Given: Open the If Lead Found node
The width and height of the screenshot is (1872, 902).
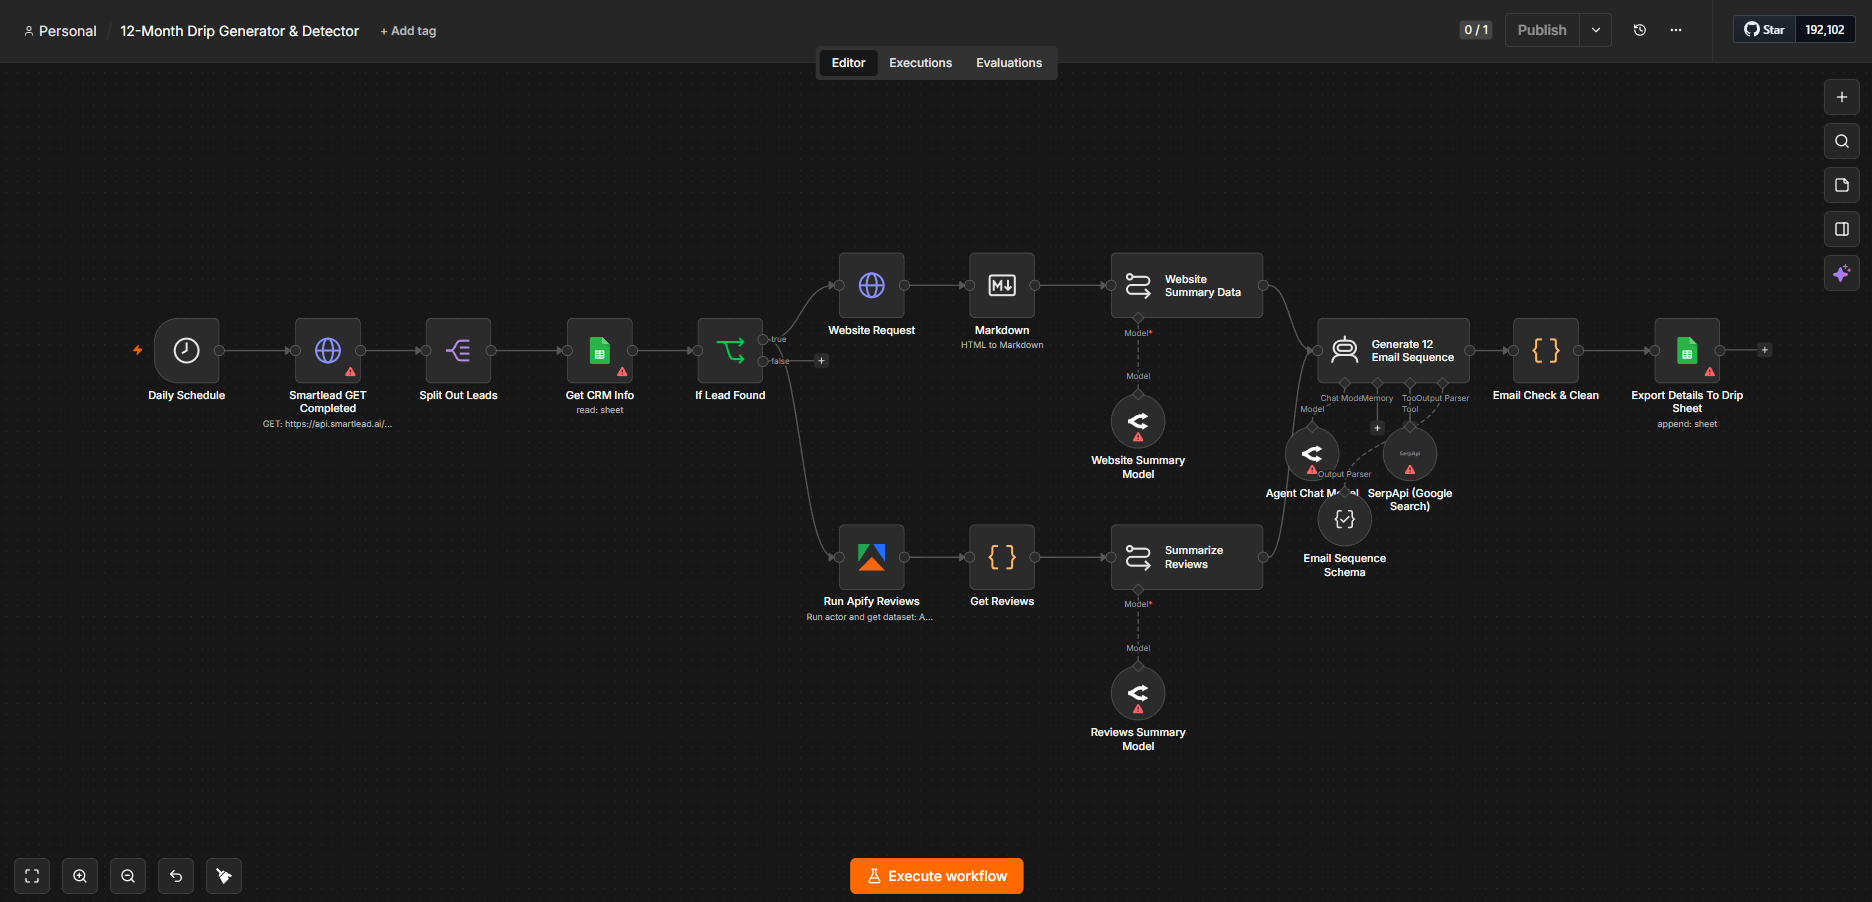Looking at the screenshot, I should 730,351.
